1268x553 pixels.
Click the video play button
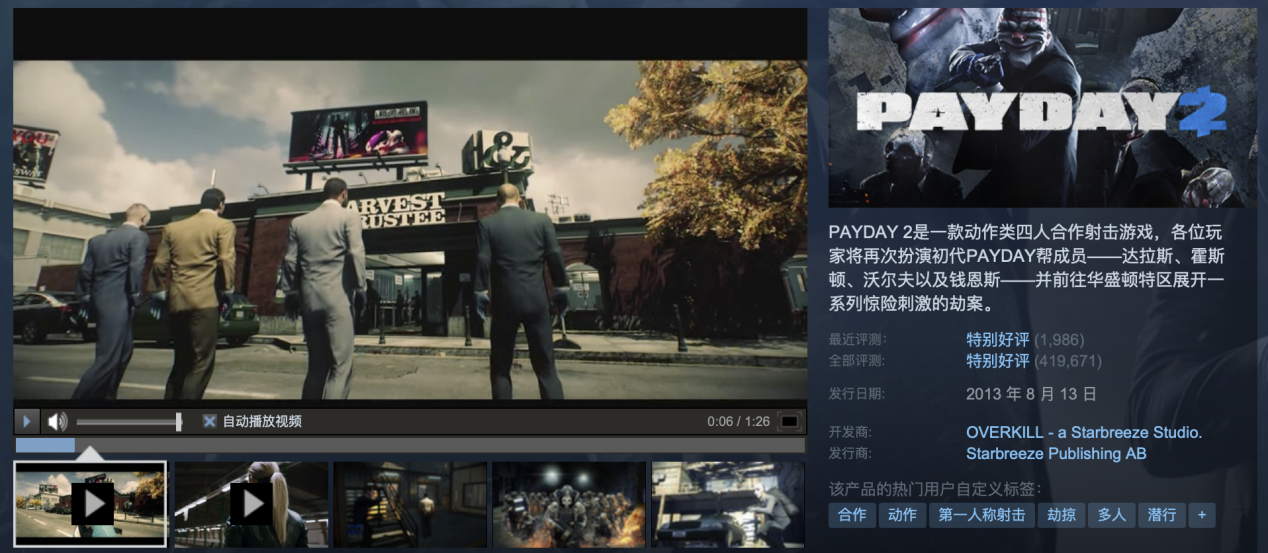(27, 421)
